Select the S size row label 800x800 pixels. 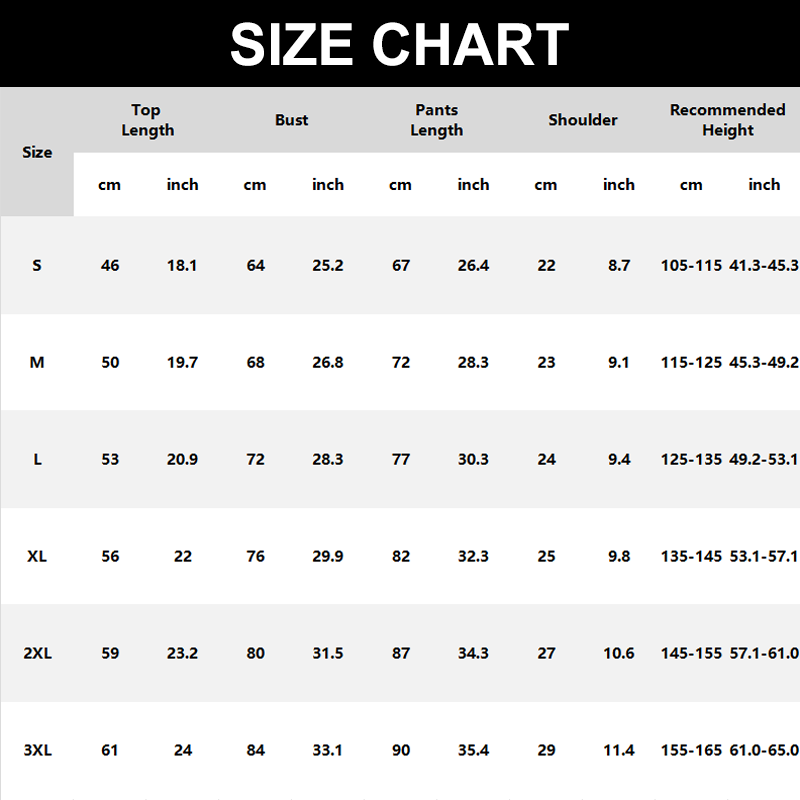(x=37, y=266)
